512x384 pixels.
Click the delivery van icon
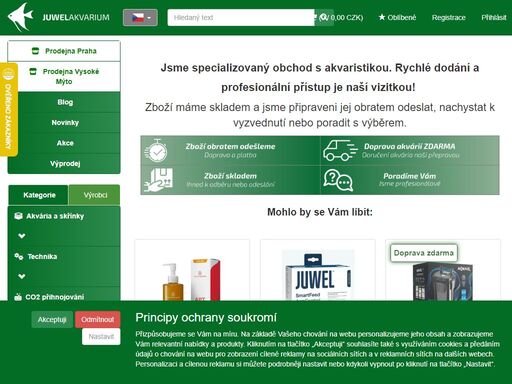[340, 150]
